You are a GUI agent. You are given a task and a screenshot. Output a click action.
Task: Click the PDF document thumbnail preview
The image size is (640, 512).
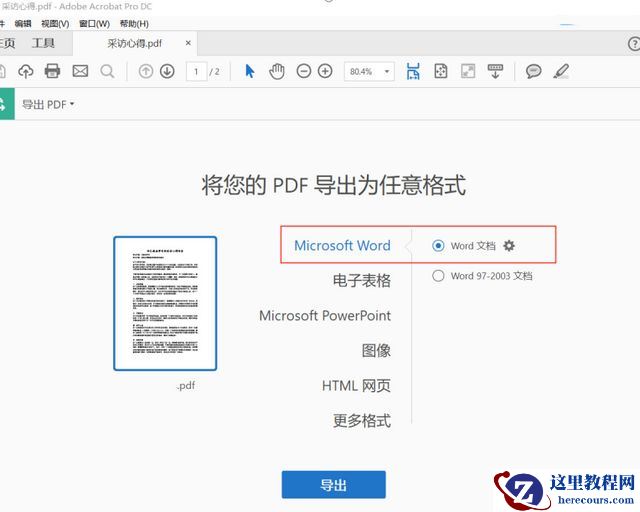coord(165,303)
